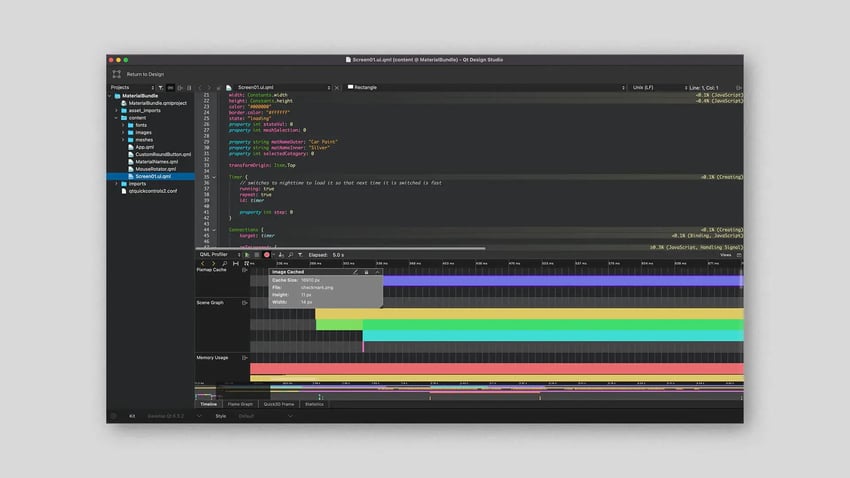Click the Return to Design label
The height and width of the screenshot is (478, 850).
pos(145,74)
